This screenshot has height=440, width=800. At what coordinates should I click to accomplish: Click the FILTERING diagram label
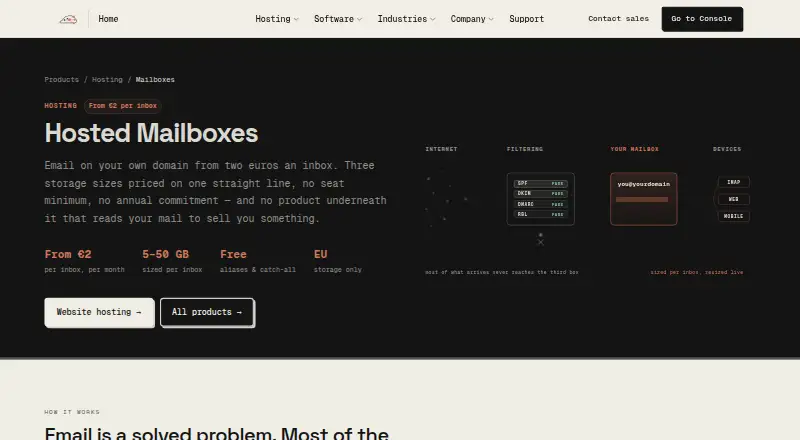coord(524,149)
